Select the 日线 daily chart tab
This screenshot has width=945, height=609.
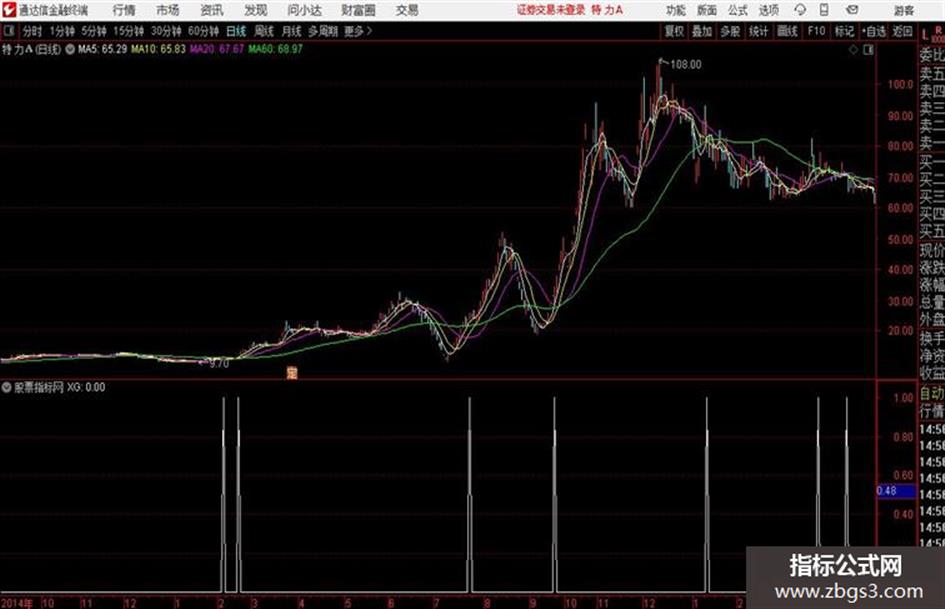coord(236,31)
